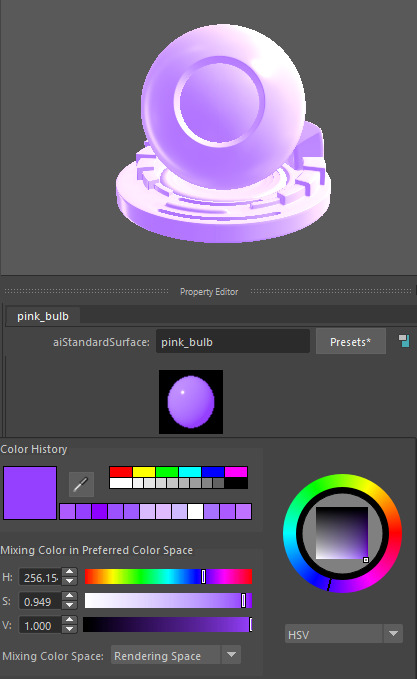Open the Mixing Color Space dropdown

click(x=176, y=655)
